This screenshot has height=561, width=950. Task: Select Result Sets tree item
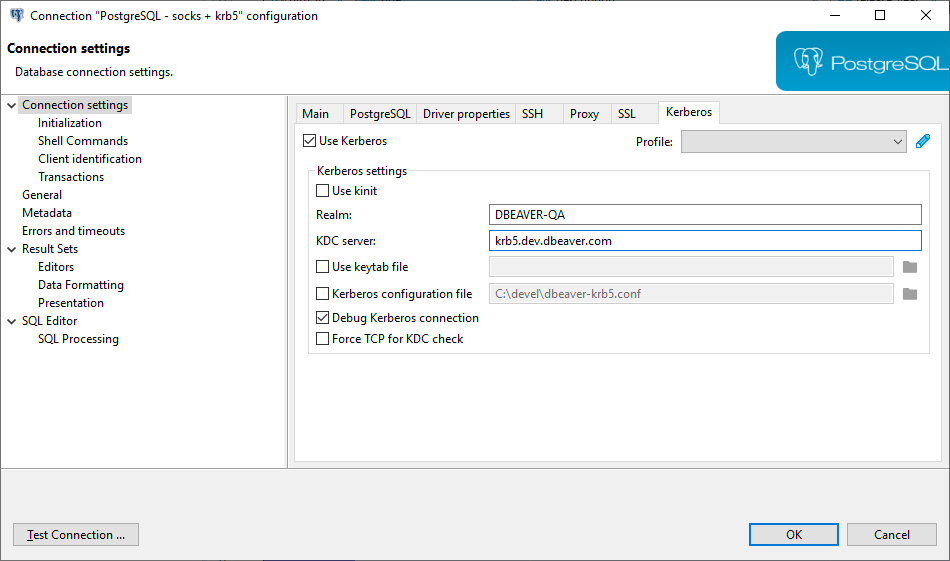(50, 249)
